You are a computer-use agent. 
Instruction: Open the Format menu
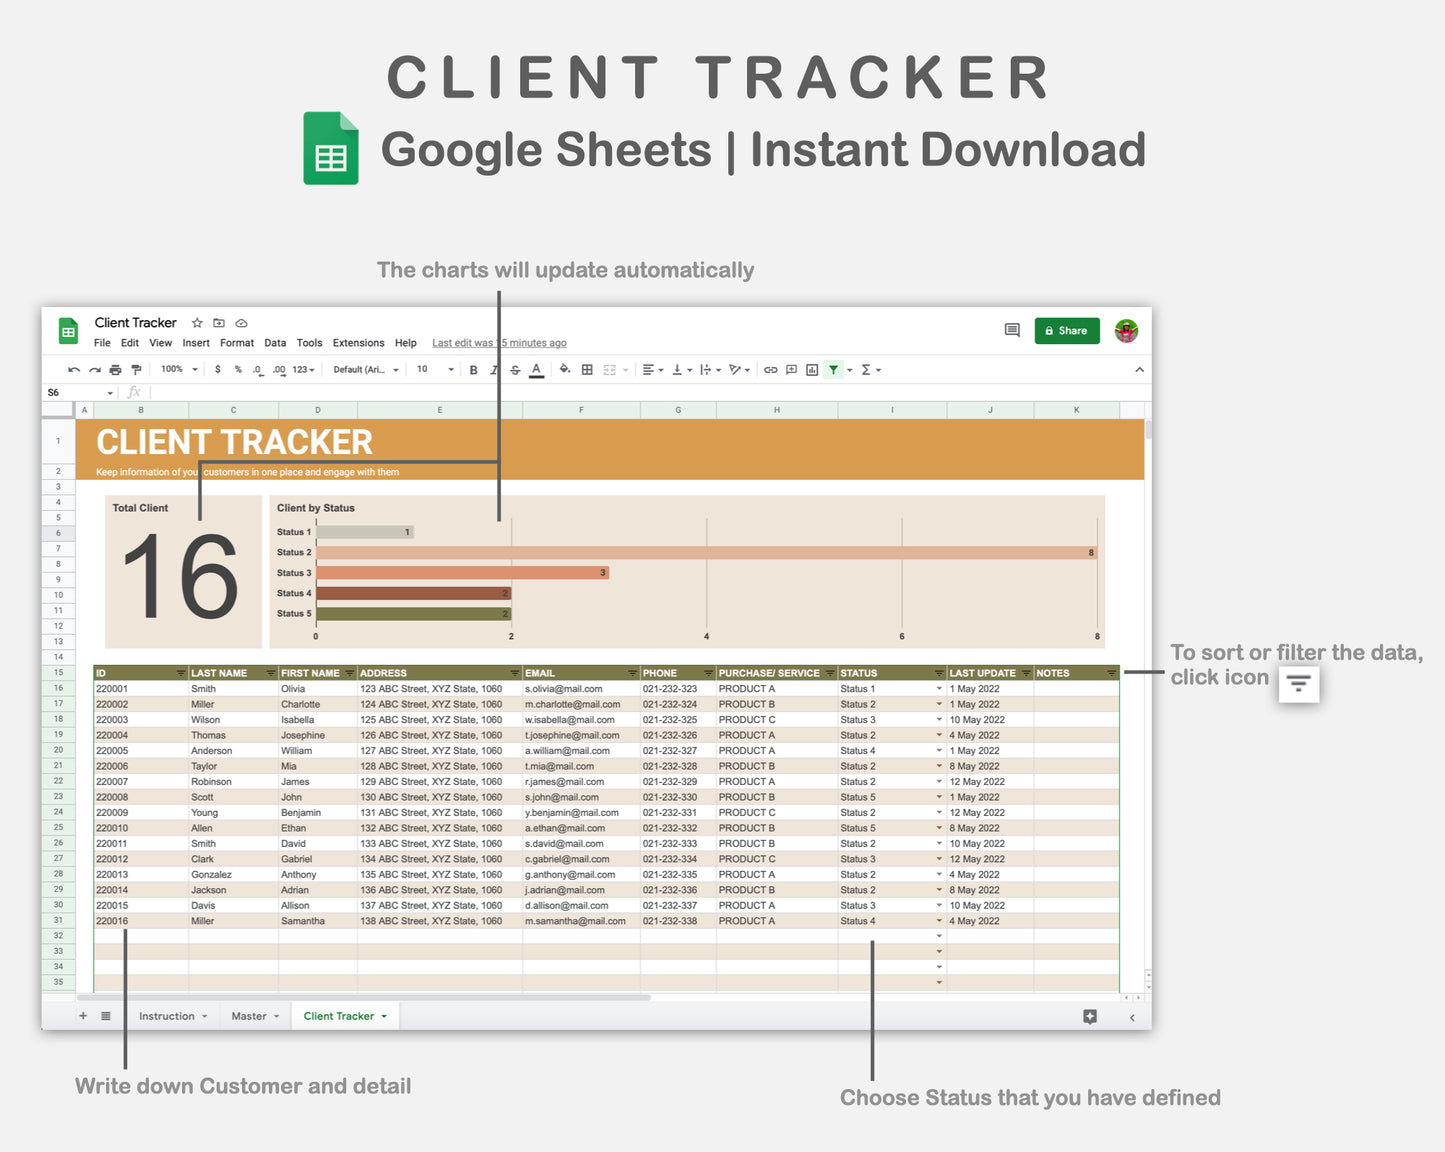pyautogui.click(x=236, y=342)
